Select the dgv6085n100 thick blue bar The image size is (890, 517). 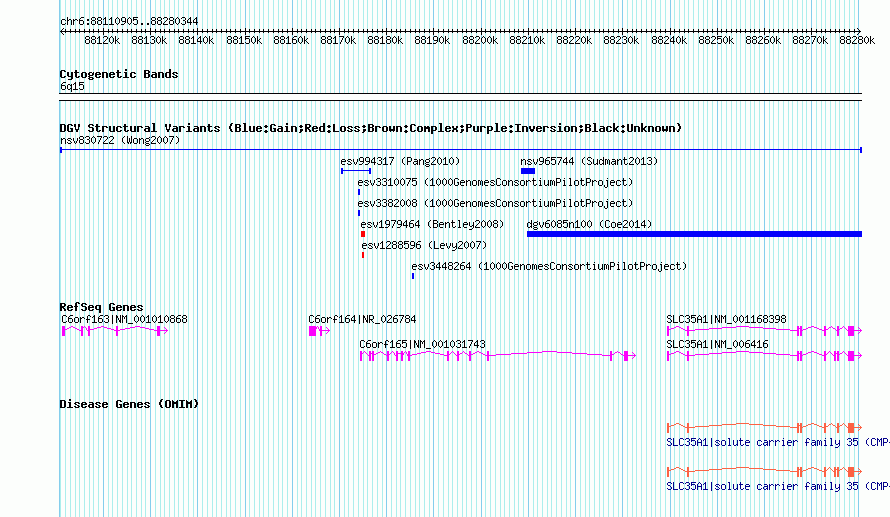point(694,234)
